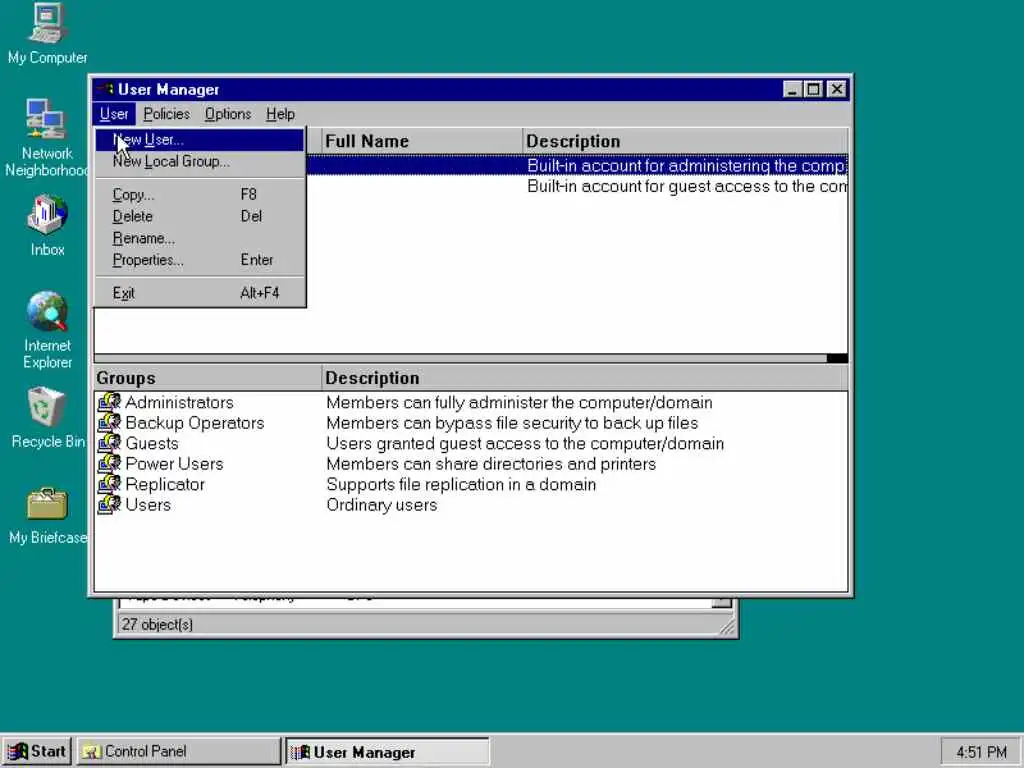1024x768 pixels.
Task: Click the Backup Operators group icon
Action: coord(109,423)
